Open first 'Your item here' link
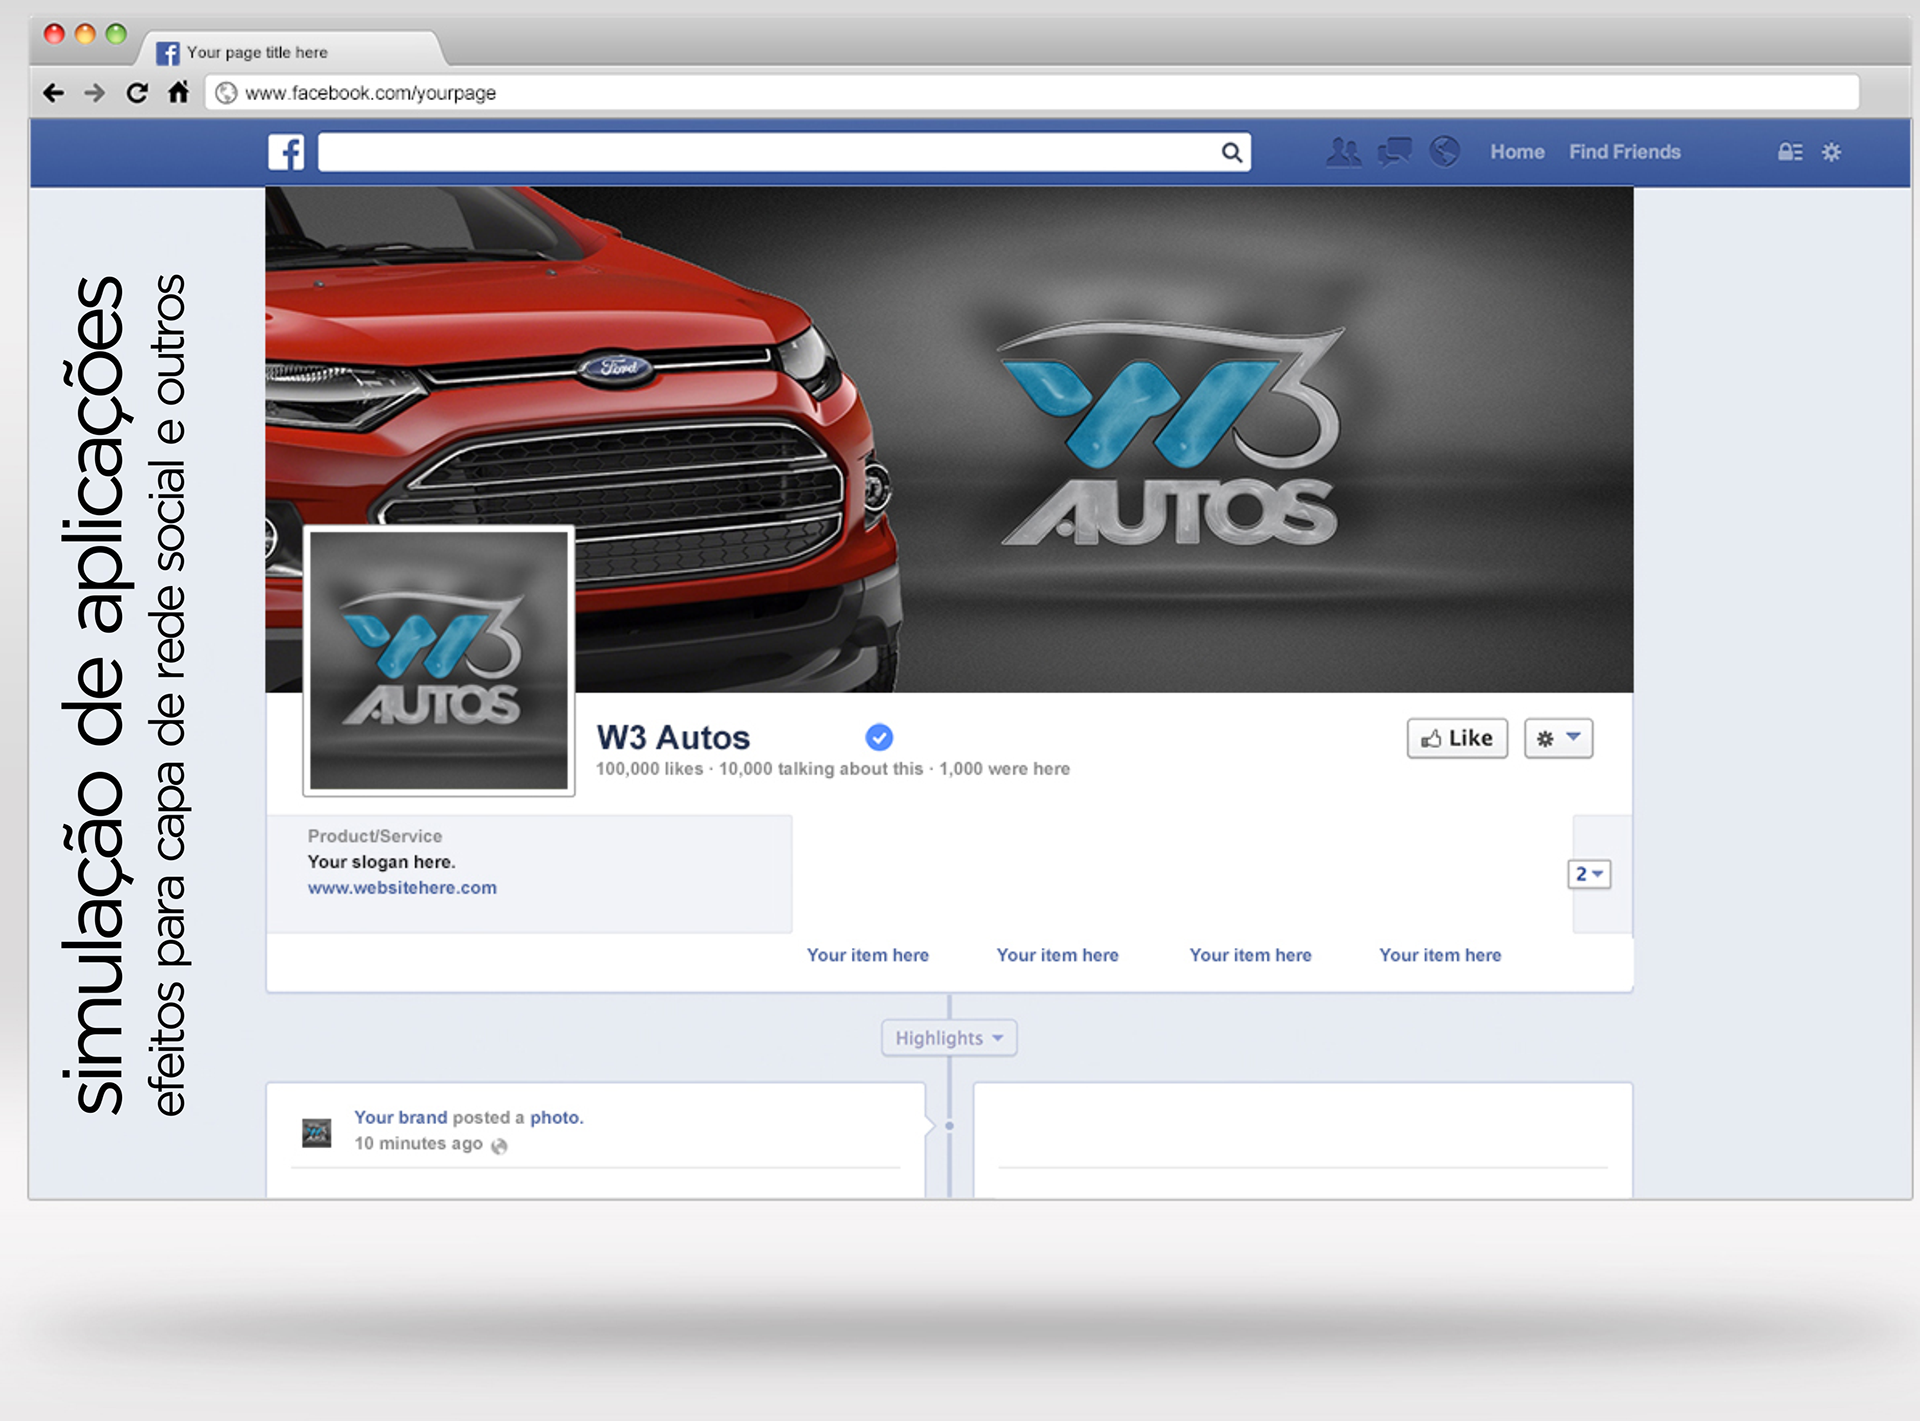This screenshot has height=1421, width=1920. (x=868, y=955)
